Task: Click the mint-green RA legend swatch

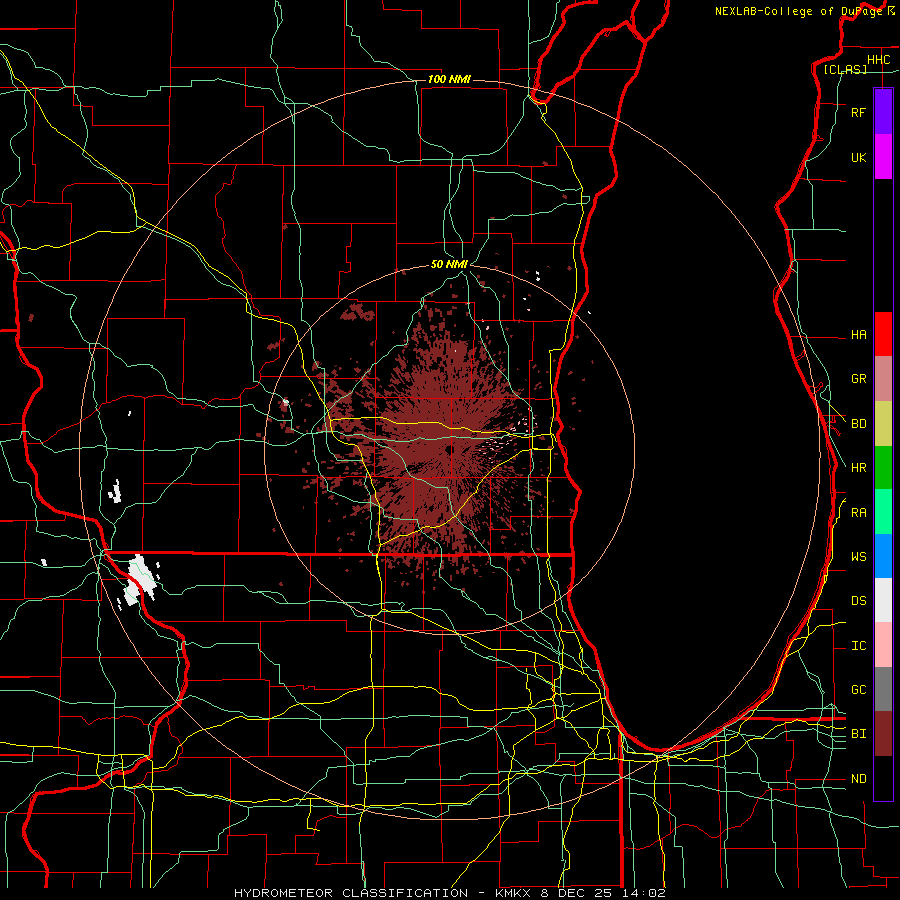Action: pyautogui.click(x=883, y=512)
